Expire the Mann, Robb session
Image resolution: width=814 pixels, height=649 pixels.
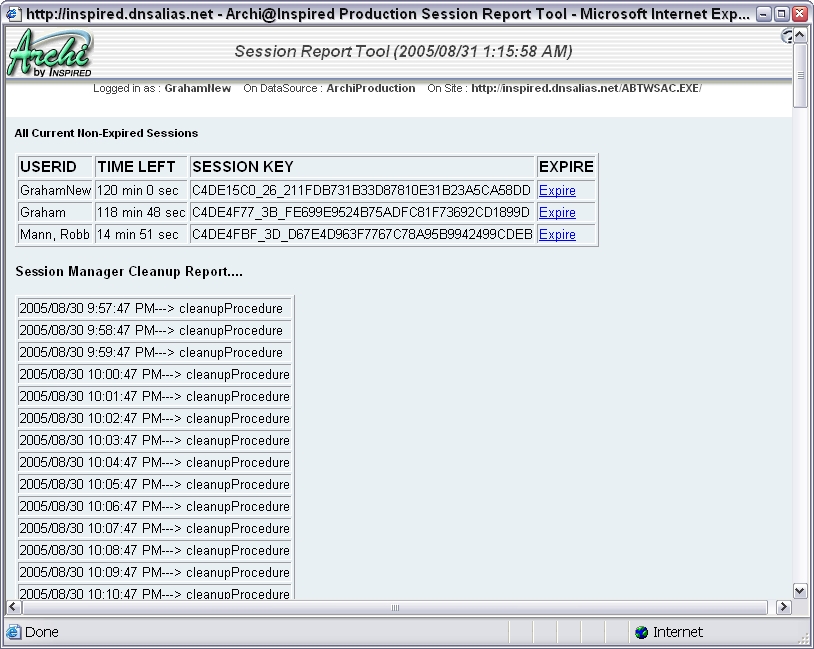coord(557,235)
